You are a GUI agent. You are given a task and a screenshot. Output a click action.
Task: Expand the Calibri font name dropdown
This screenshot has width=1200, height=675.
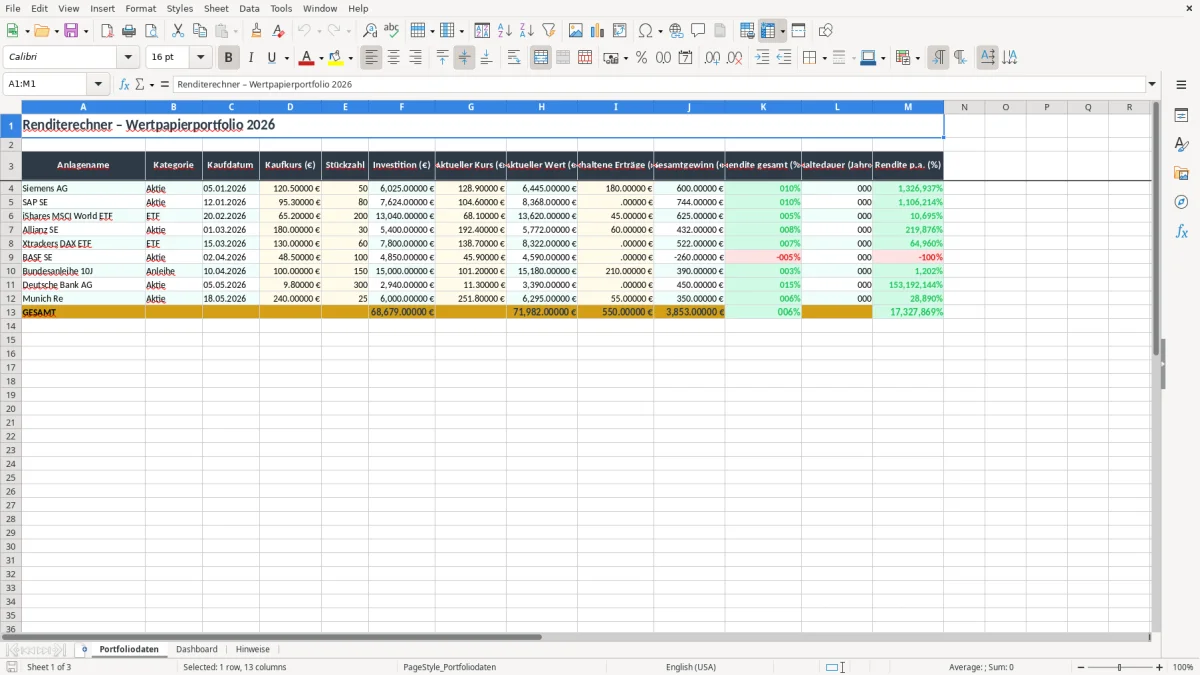[x=128, y=58]
